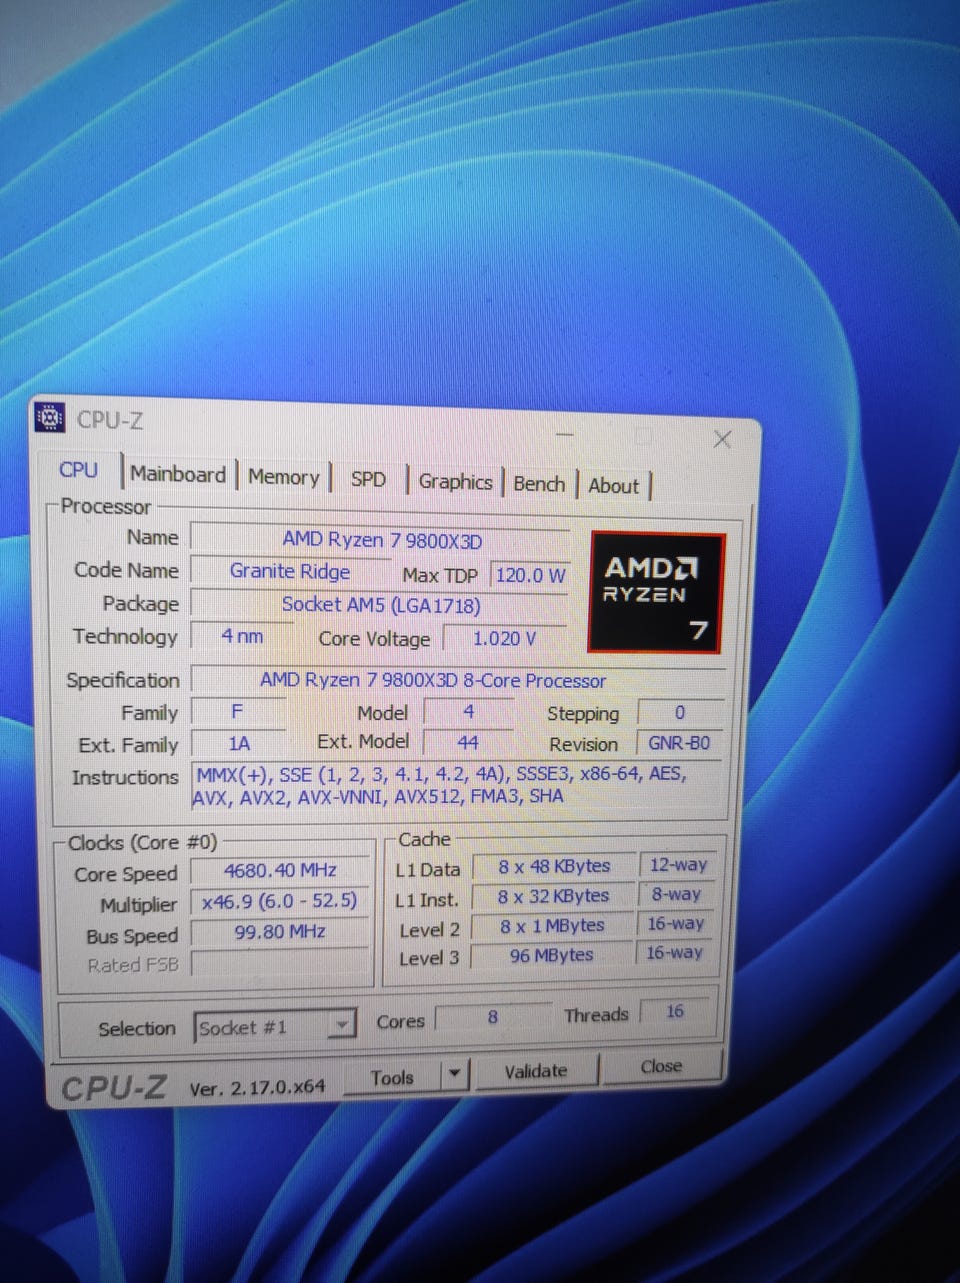
Task: Open the Memory tab
Action: 283,477
